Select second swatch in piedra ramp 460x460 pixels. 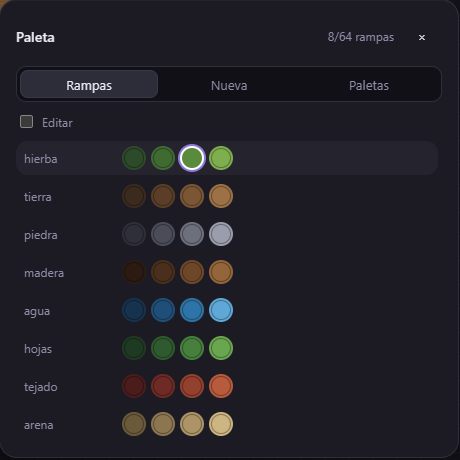coord(163,234)
